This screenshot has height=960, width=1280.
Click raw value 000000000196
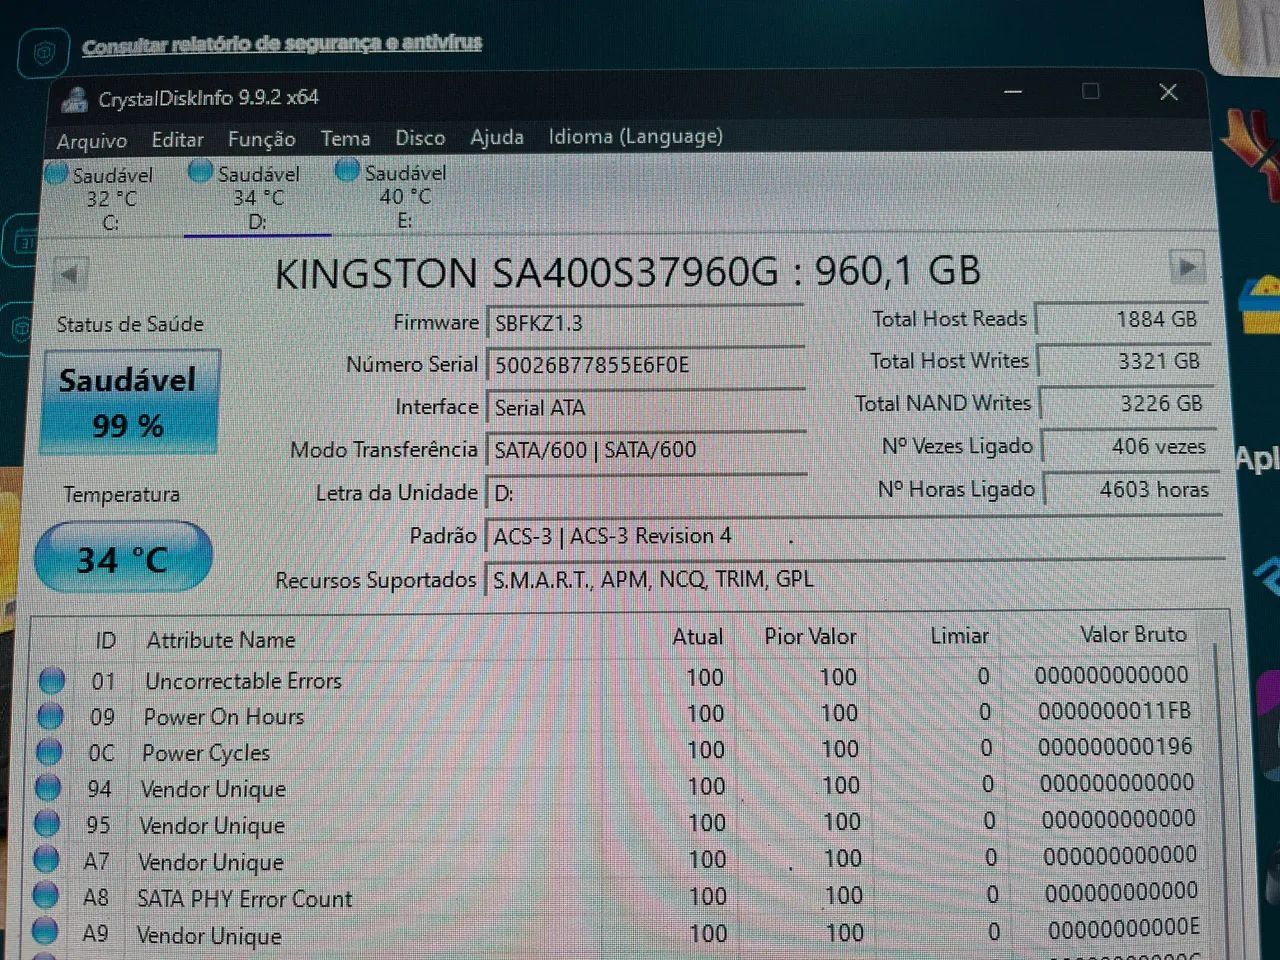click(1116, 747)
